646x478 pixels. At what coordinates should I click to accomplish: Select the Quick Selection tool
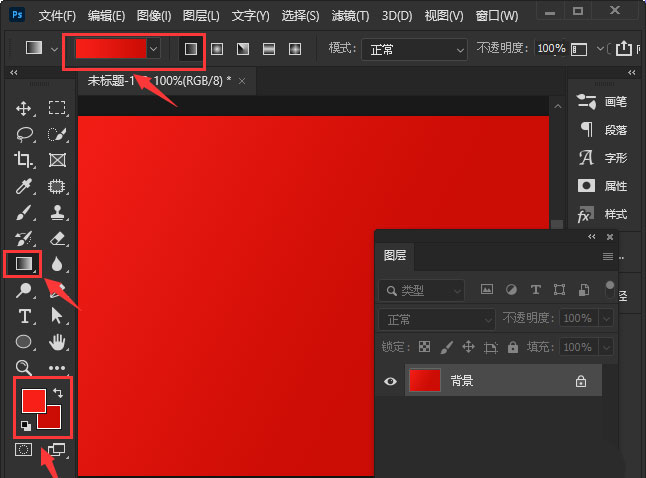point(57,134)
